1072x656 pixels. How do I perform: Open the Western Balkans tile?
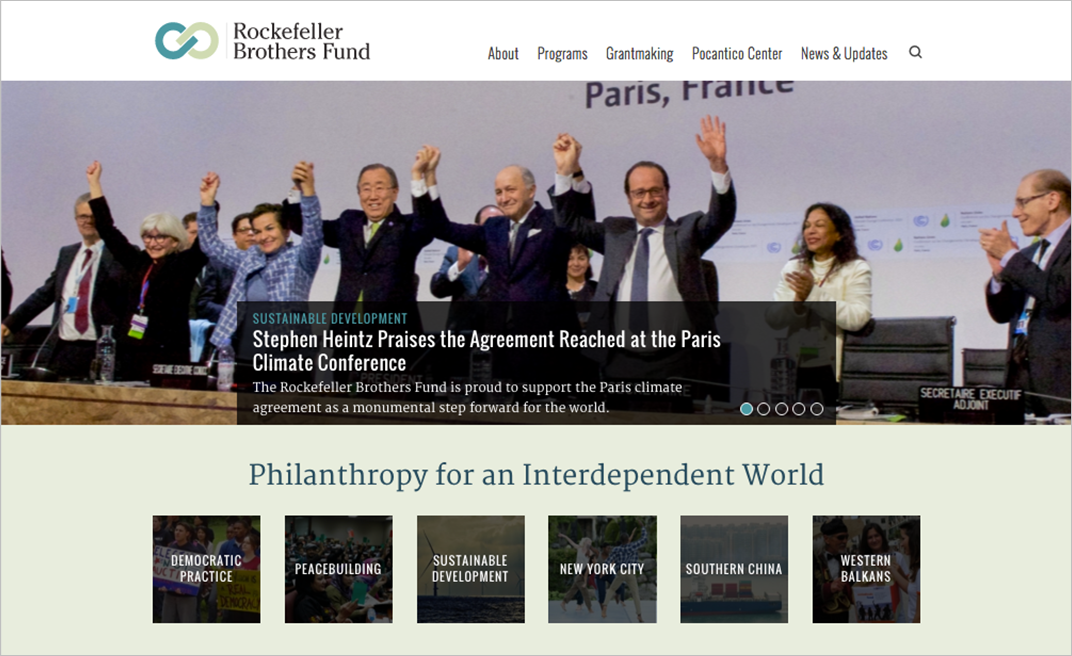point(866,569)
